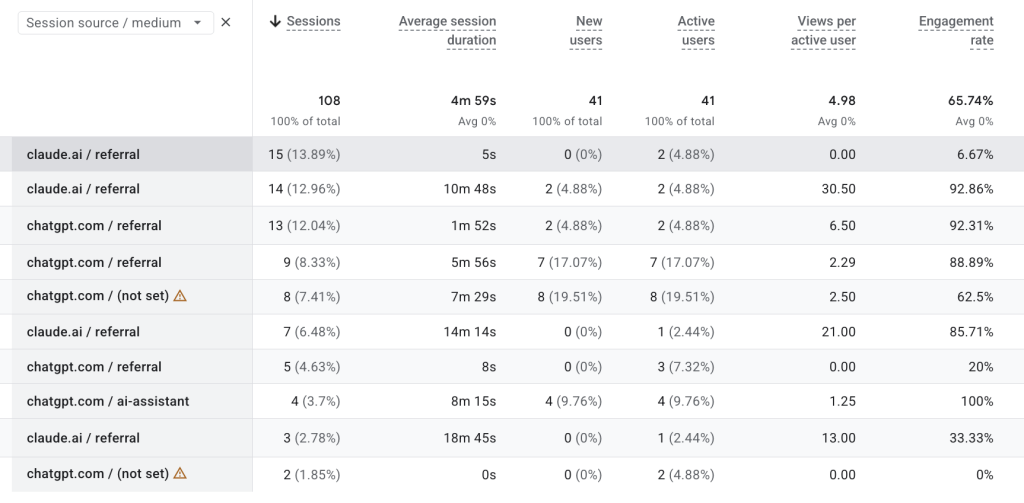This screenshot has width=1024, height=503.
Task: Click the total sessions value 108
Action: click(x=329, y=101)
